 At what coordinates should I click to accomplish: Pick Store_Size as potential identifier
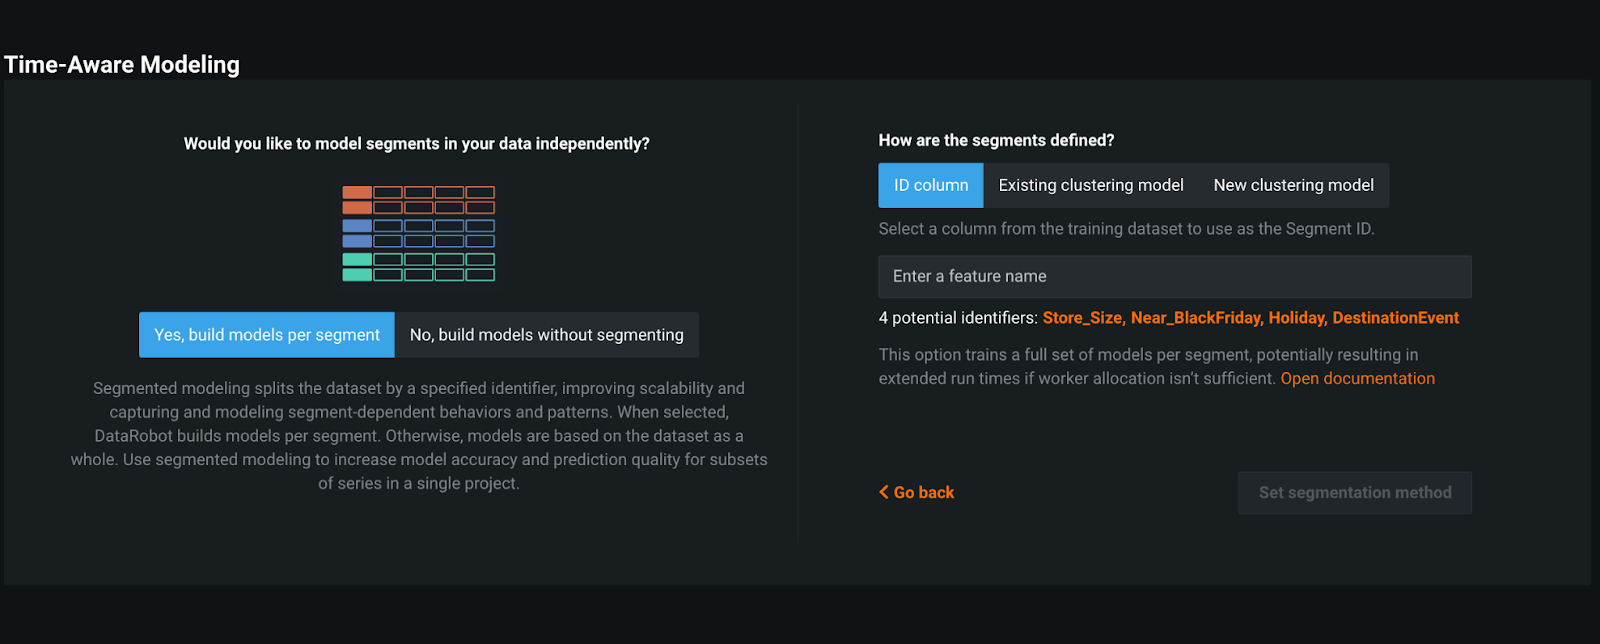(1084, 318)
